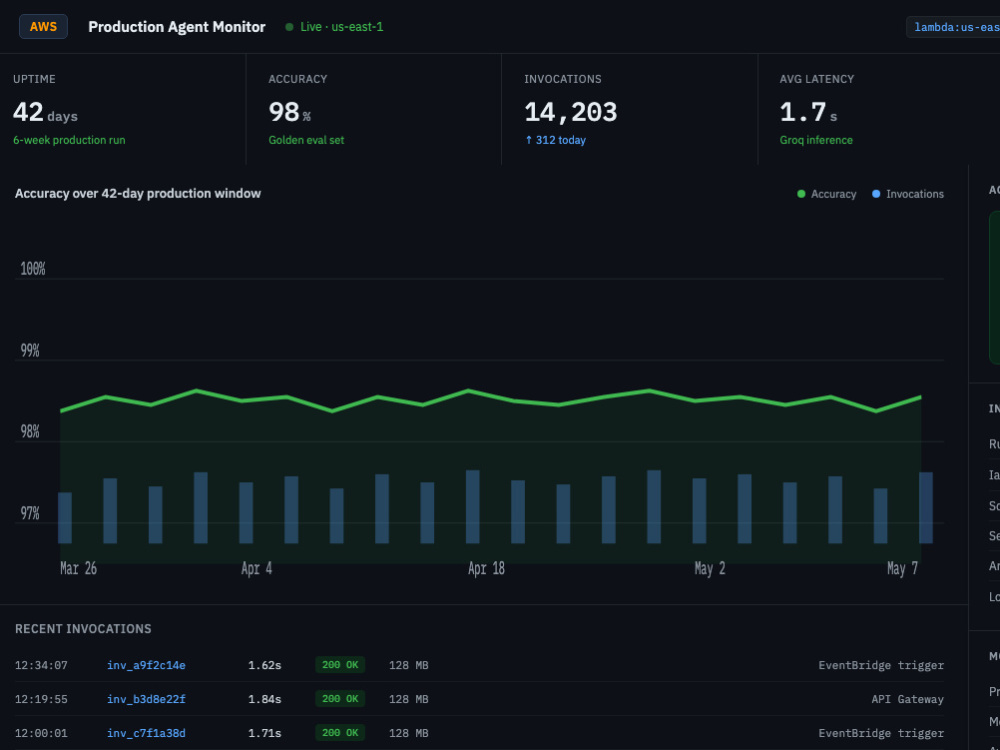1000x750 pixels.
Task: Click the 98% y-axis label
Action: click(x=30, y=432)
